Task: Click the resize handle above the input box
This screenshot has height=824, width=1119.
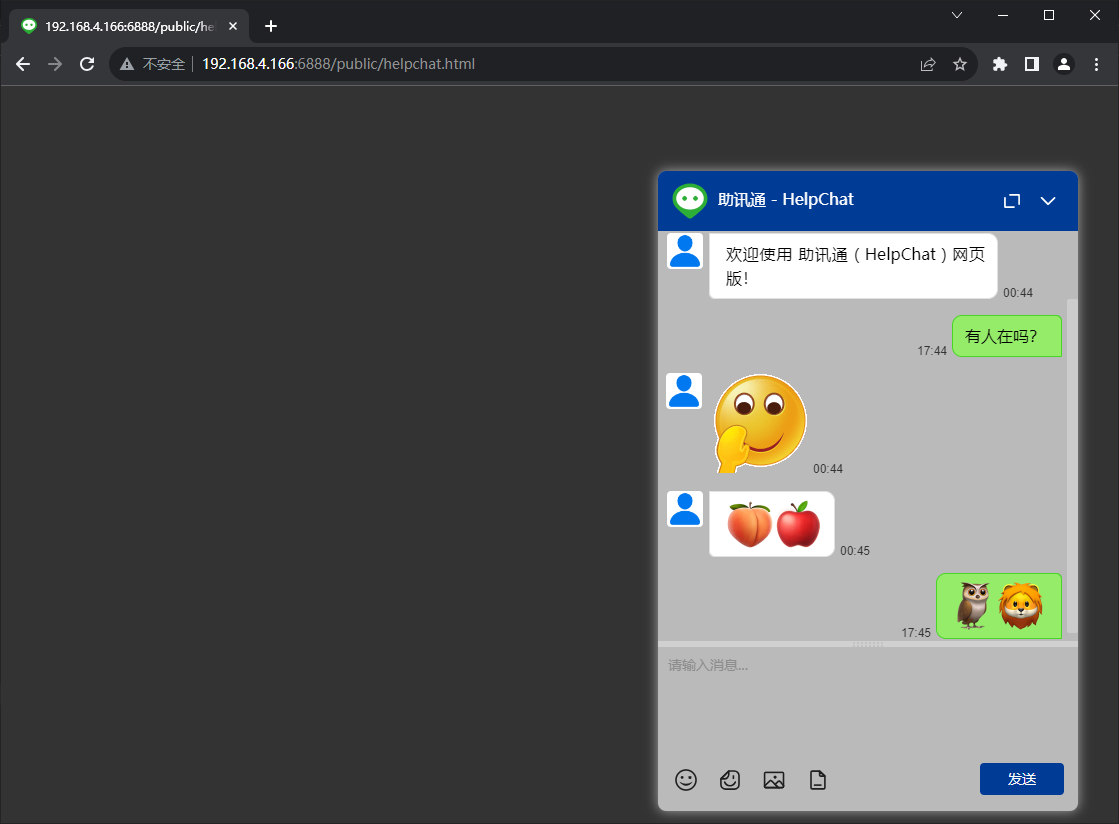Action: (868, 644)
